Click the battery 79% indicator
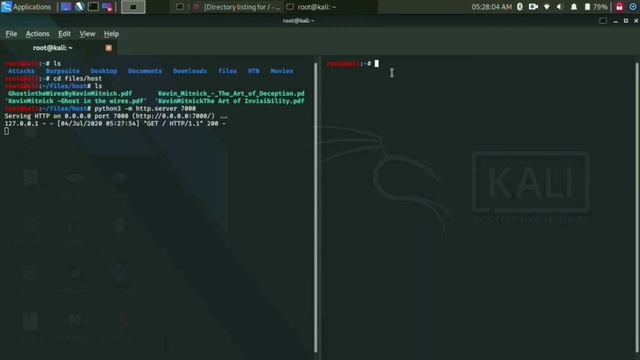Viewport: 640px width, 360px height. point(596,7)
